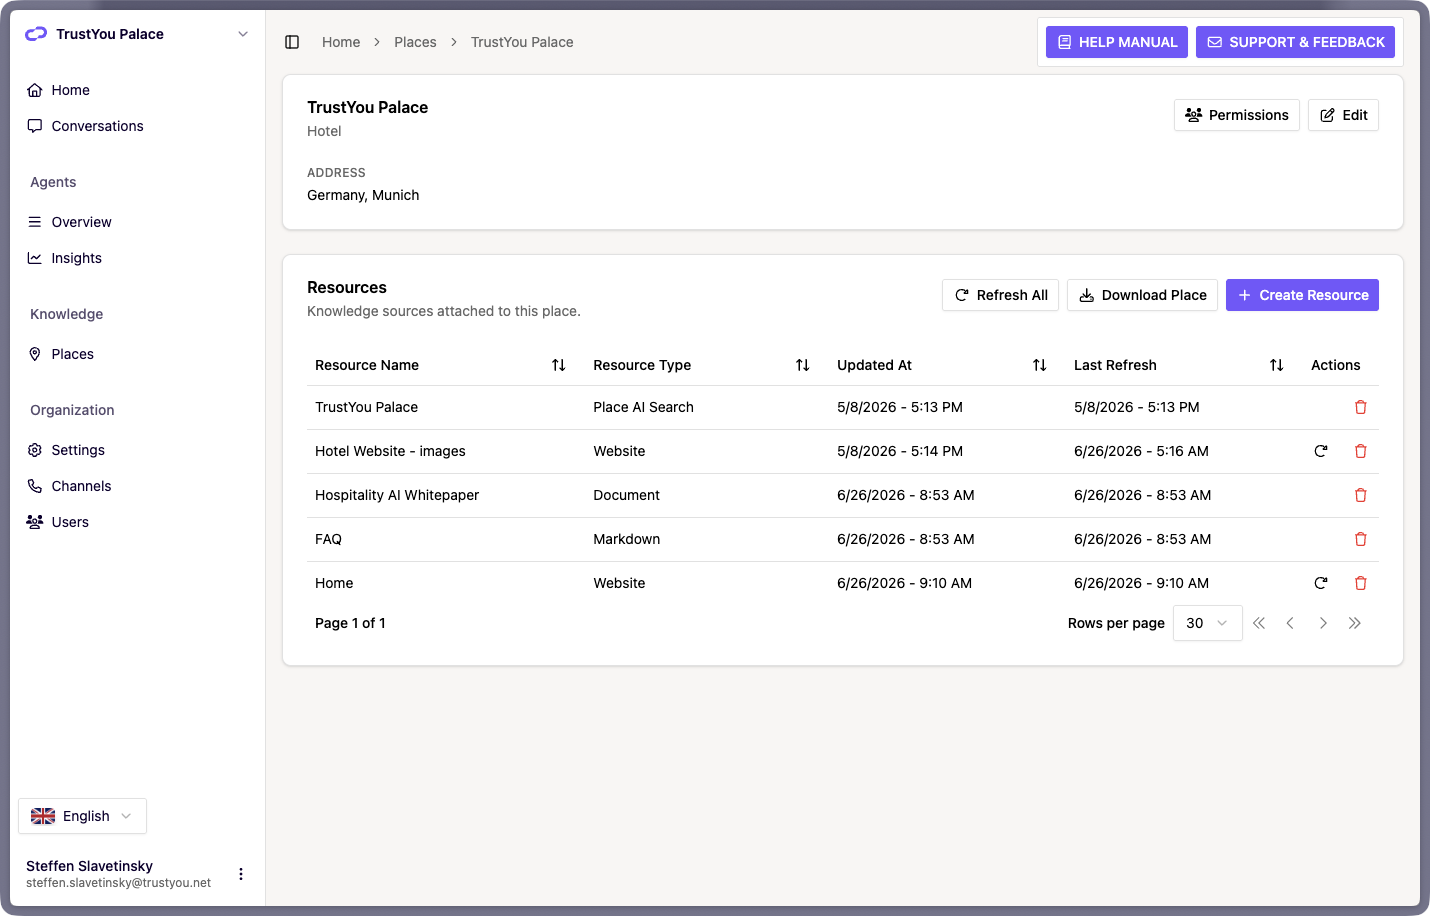The image size is (1430, 916).
Task: Click the 'Germany, Munich' address text
Action: click(363, 195)
